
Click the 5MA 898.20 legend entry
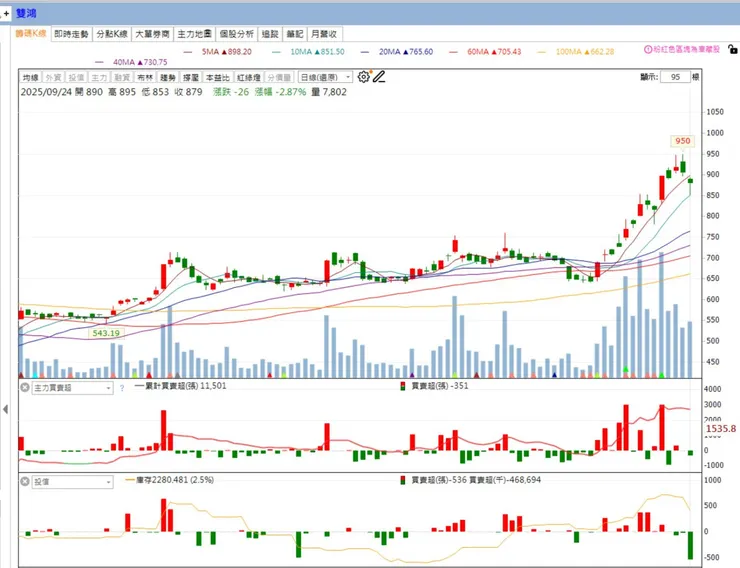[227, 51]
